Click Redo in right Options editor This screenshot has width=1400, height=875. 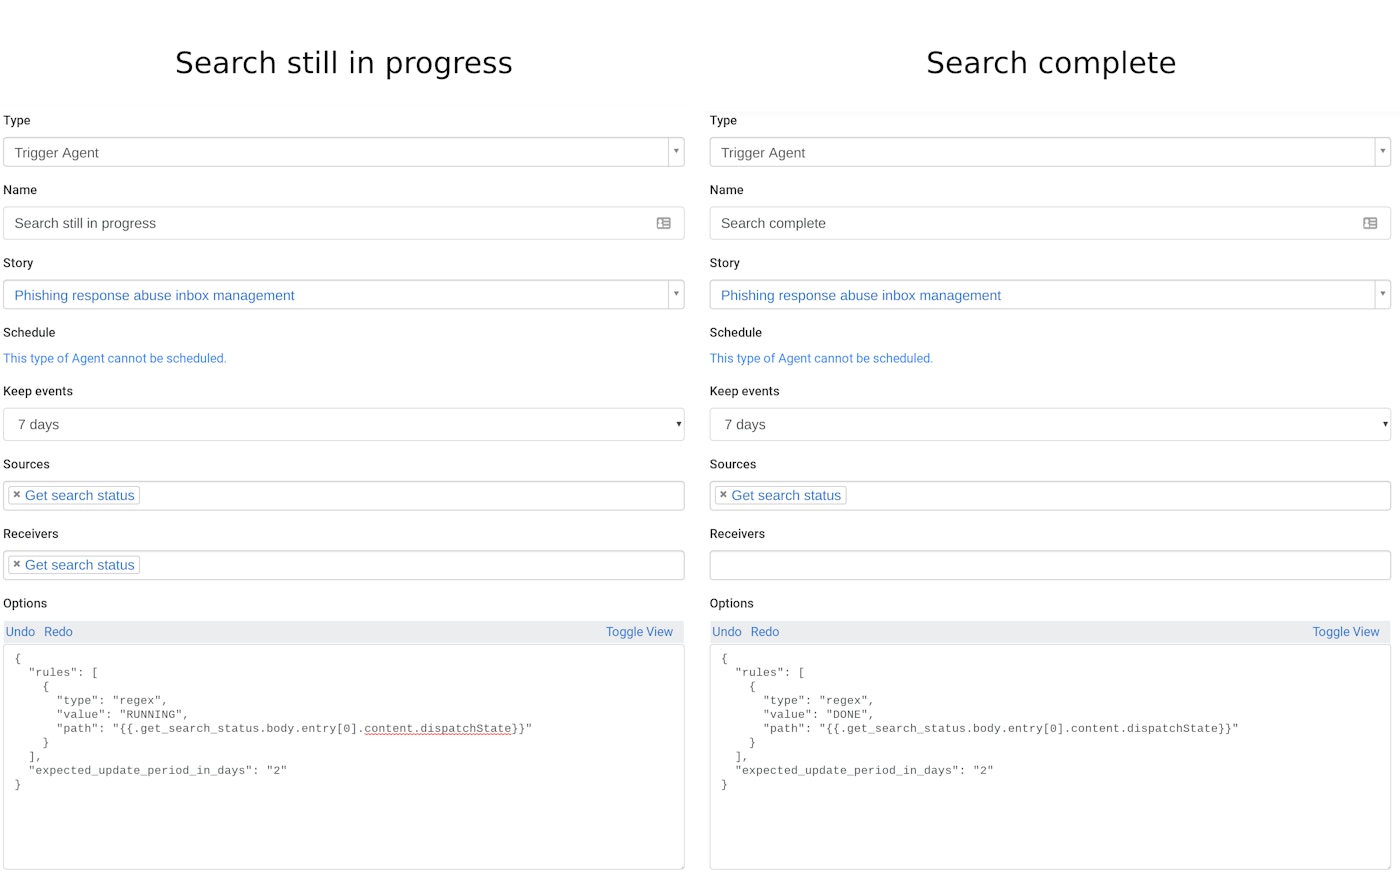tap(765, 632)
